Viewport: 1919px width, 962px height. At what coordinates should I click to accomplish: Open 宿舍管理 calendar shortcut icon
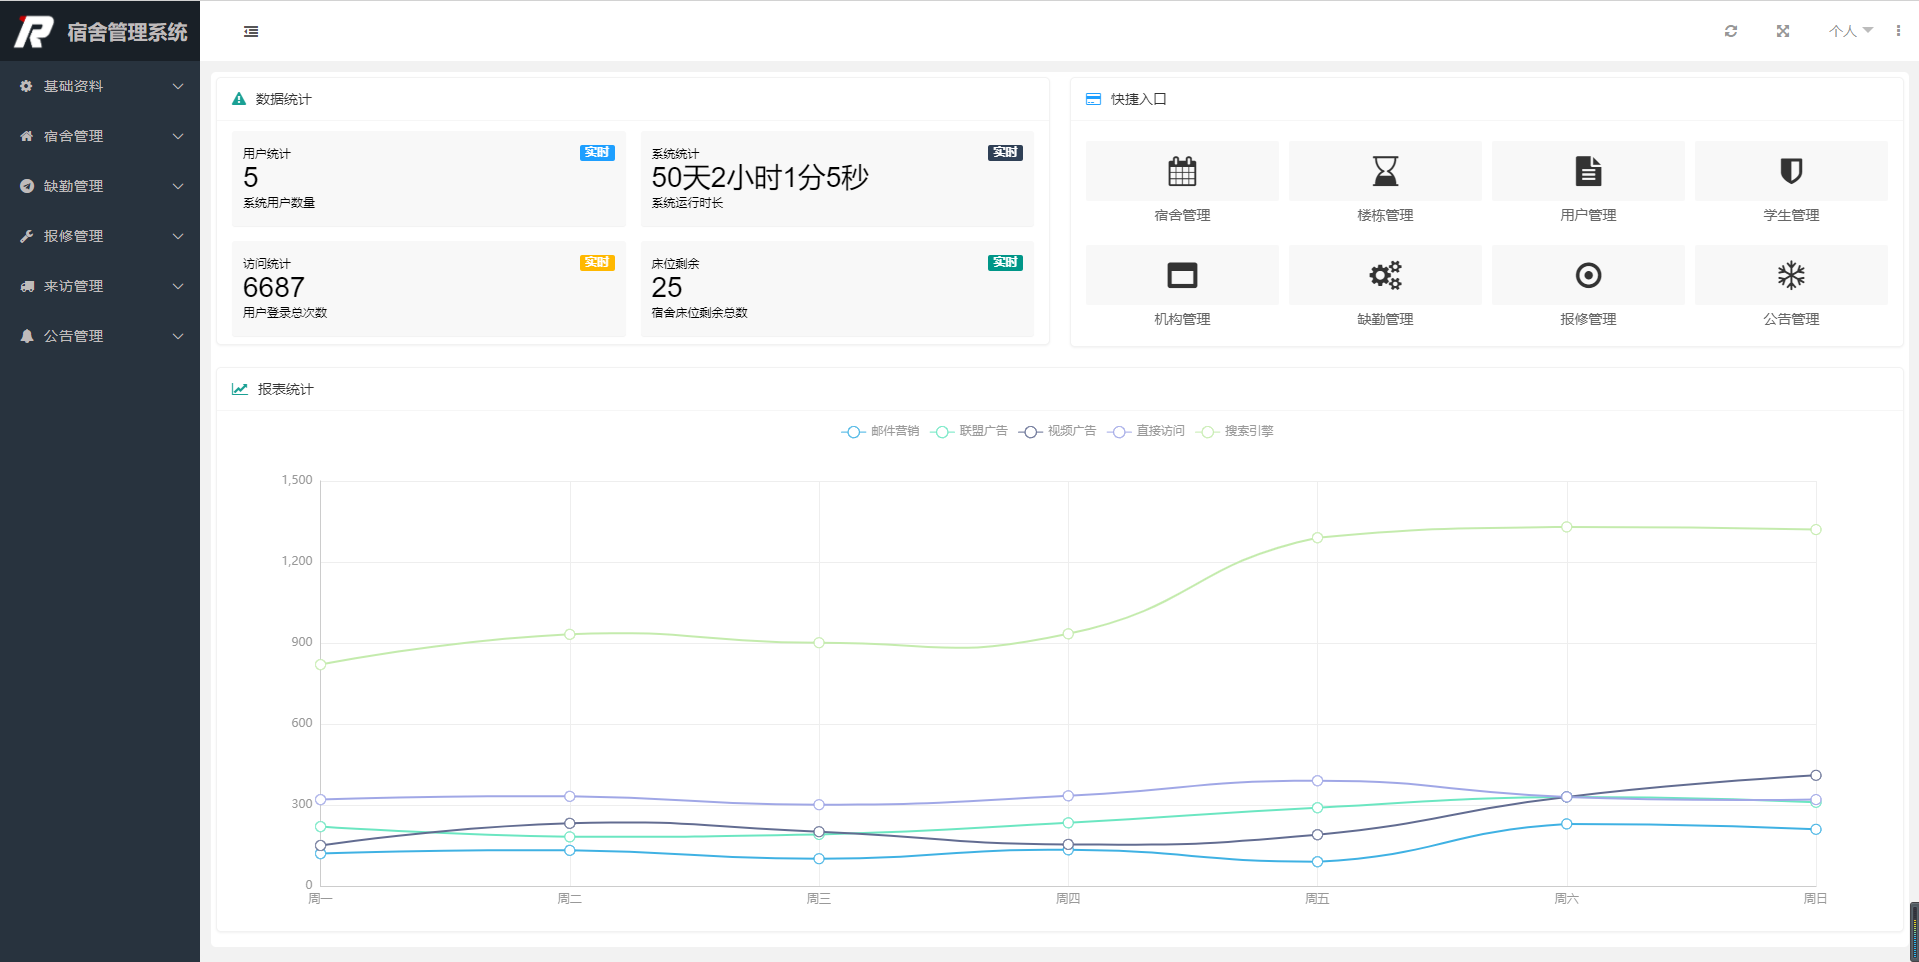pos(1182,171)
